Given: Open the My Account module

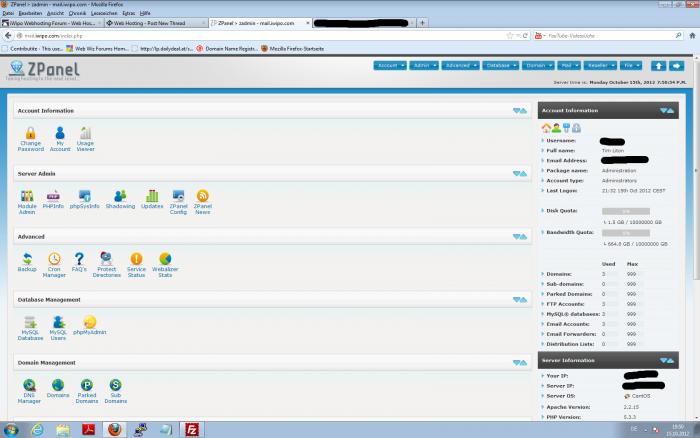Looking at the screenshot, I should [60, 139].
